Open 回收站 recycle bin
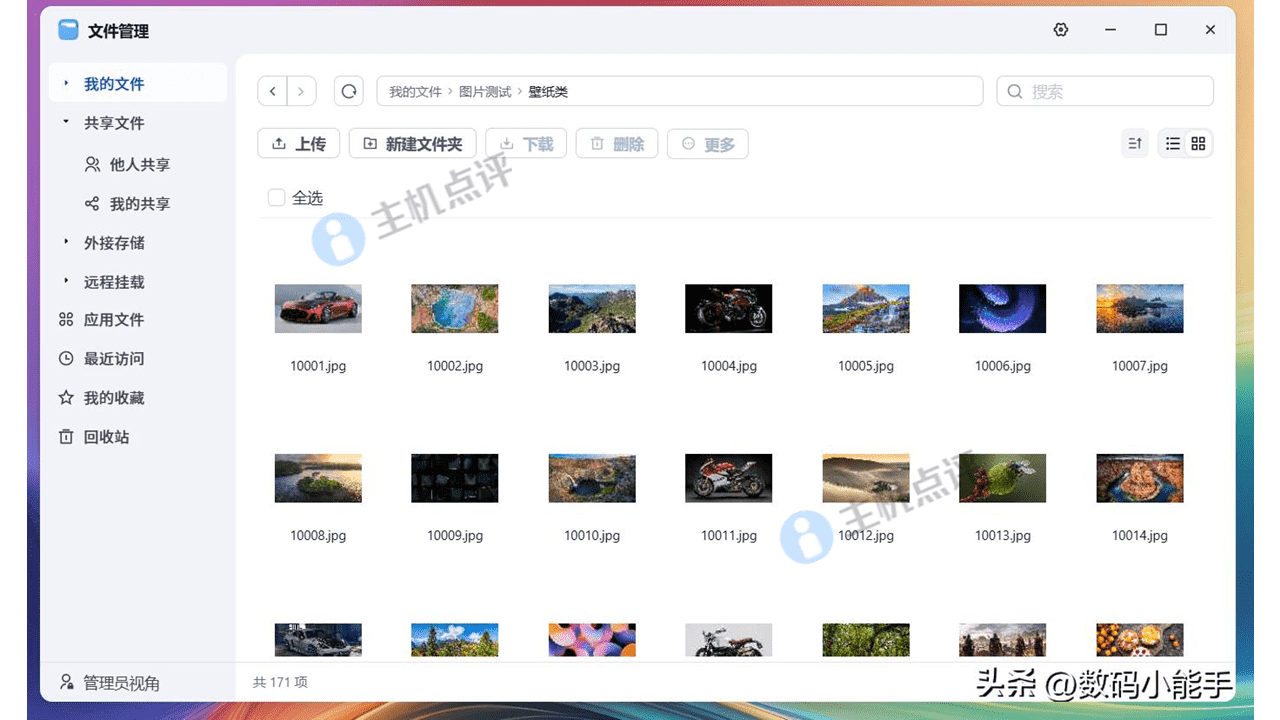Screen dimensions: 1280x720 pyautogui.click(x=106, y=437)
